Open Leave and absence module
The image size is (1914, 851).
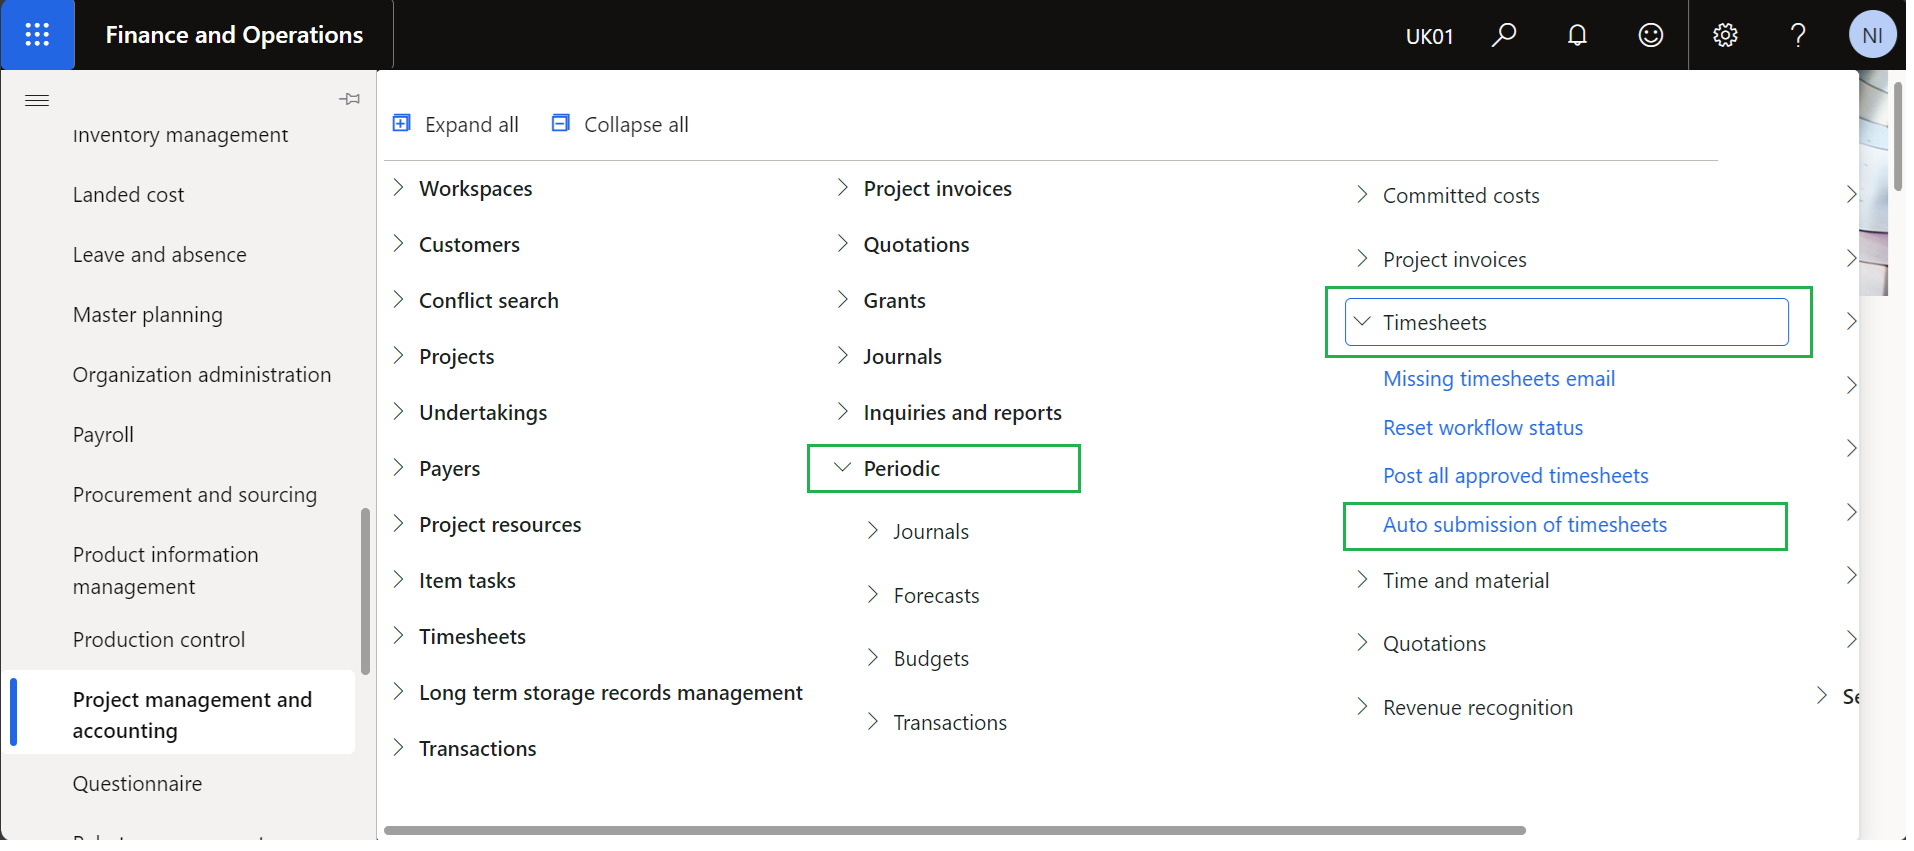coord(159,255)
